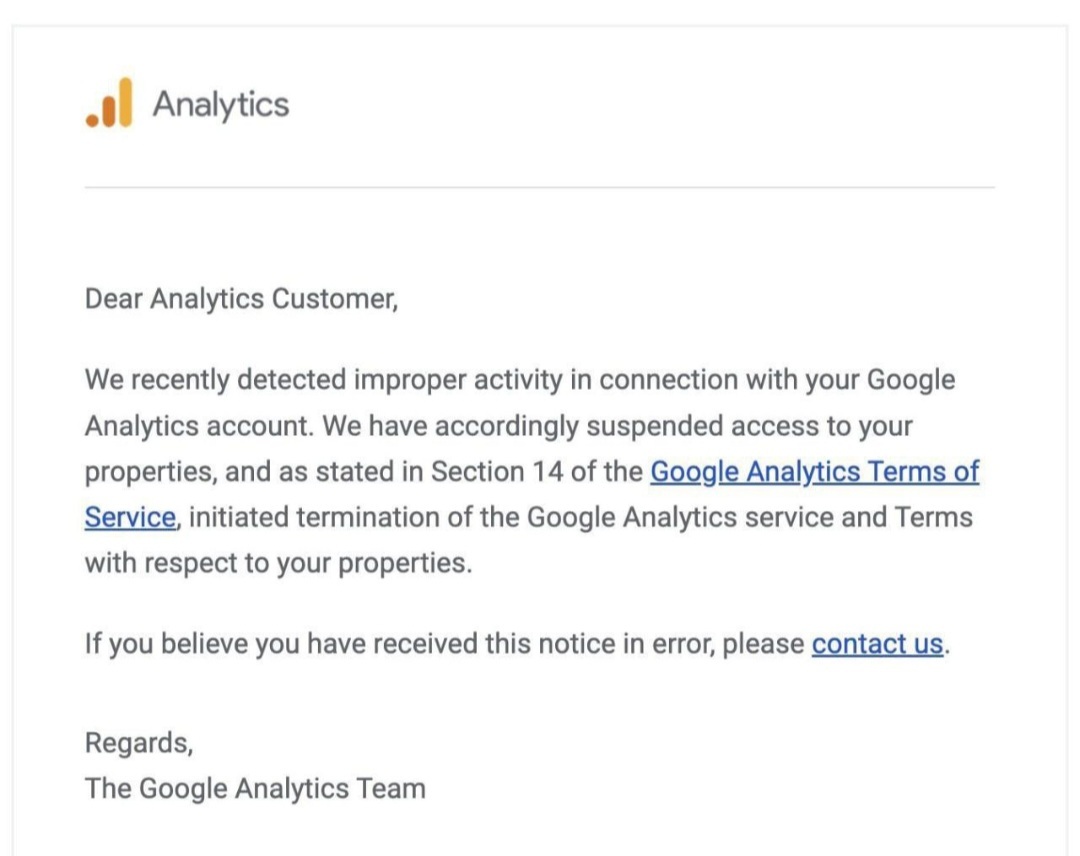1080x856 pixels.
Task: Follow the "contact us" link
Action: [877, 643]
